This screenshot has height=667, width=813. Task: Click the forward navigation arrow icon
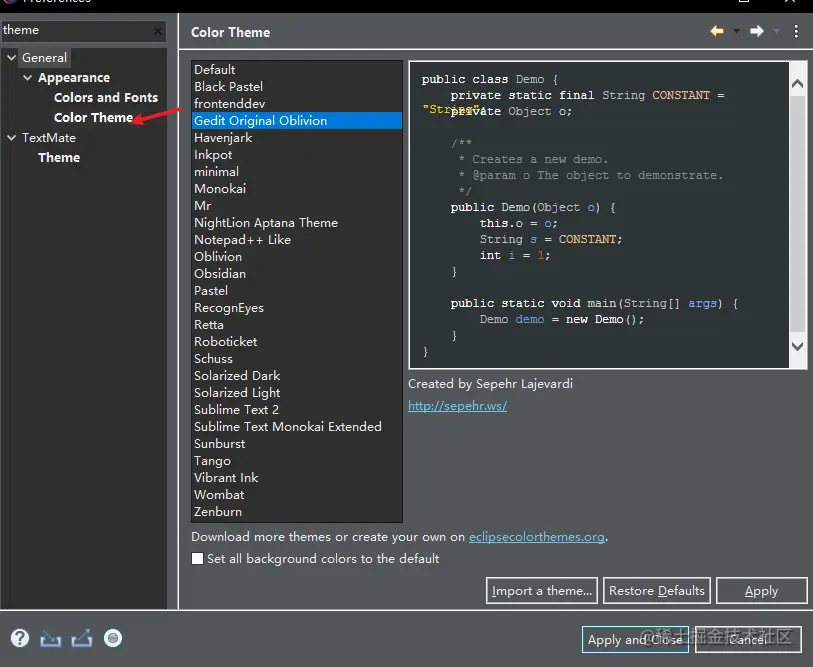click(x=757, y=32)
